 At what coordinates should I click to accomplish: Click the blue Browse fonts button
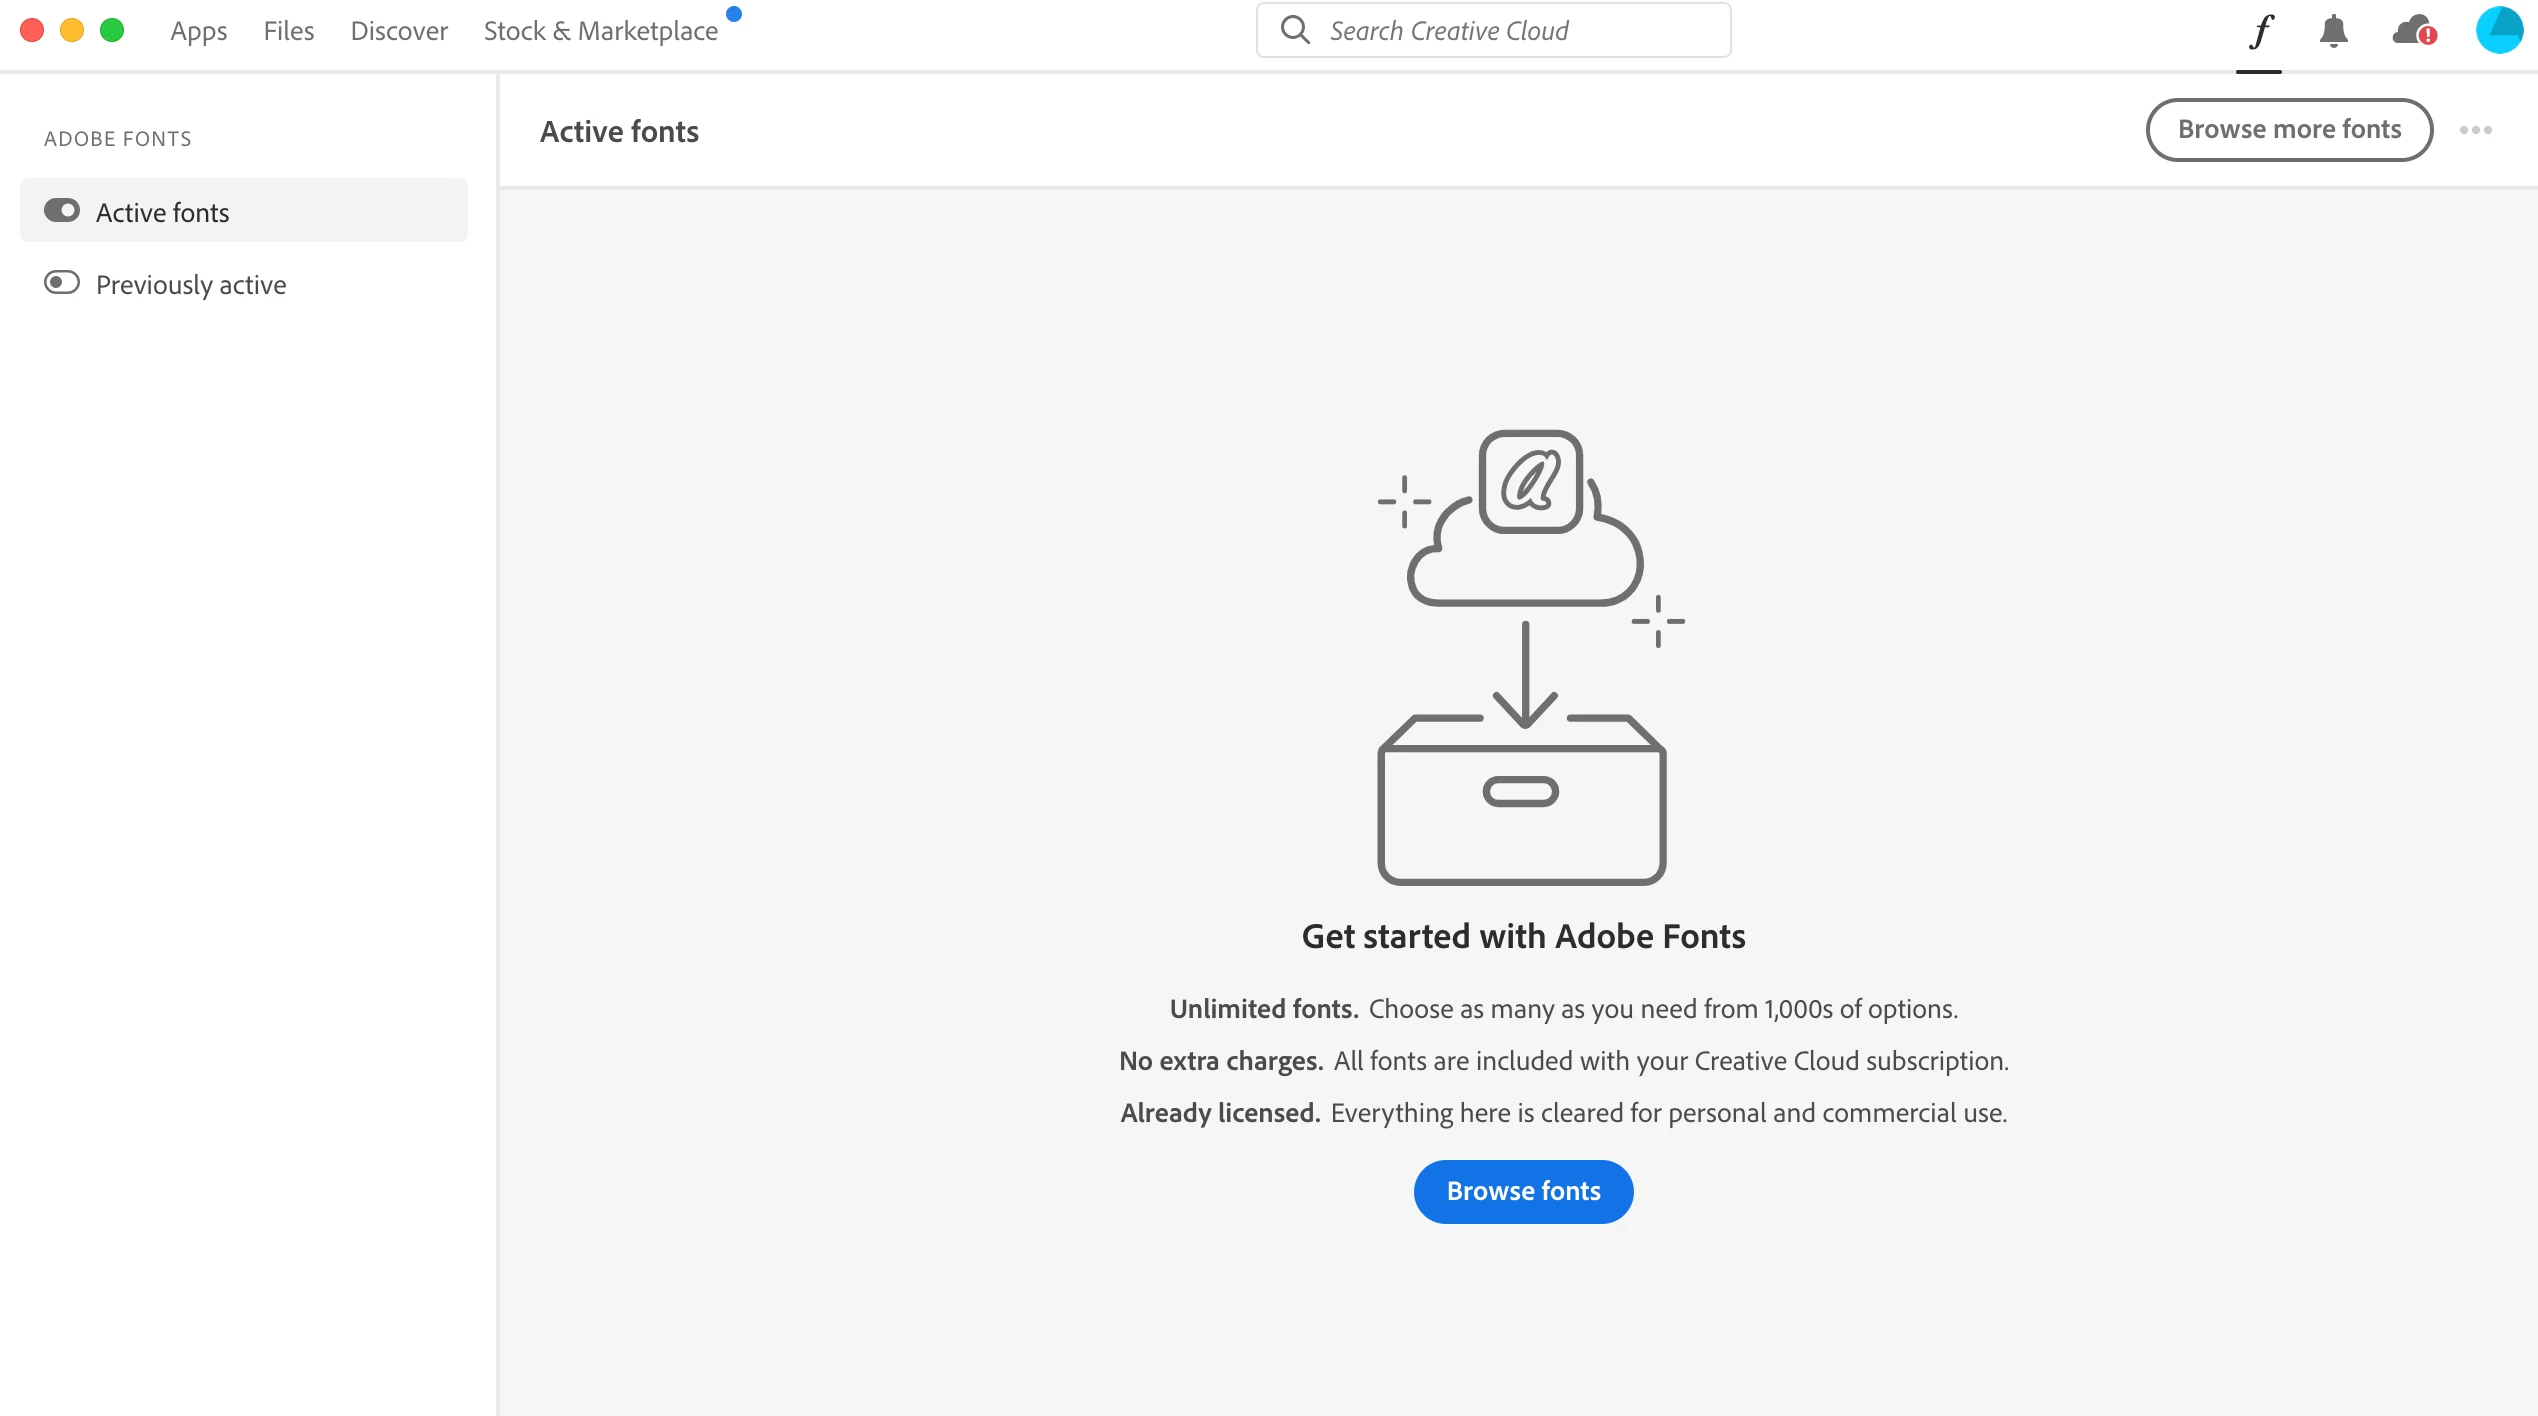pyautogui.click(x=1523, y=1191)
